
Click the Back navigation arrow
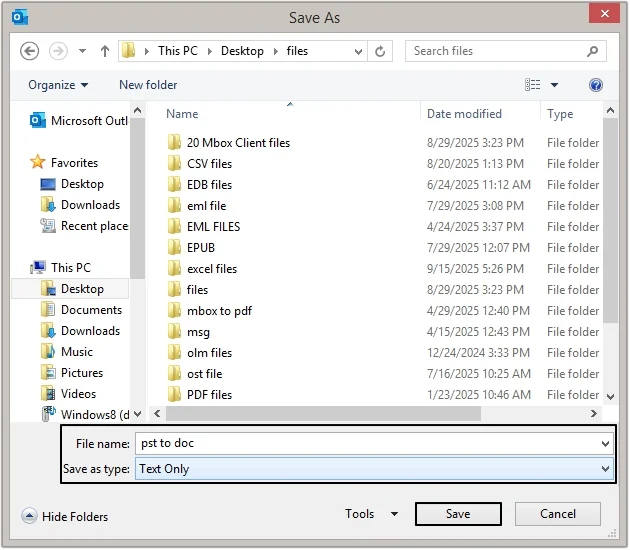[x=29, y=51]
